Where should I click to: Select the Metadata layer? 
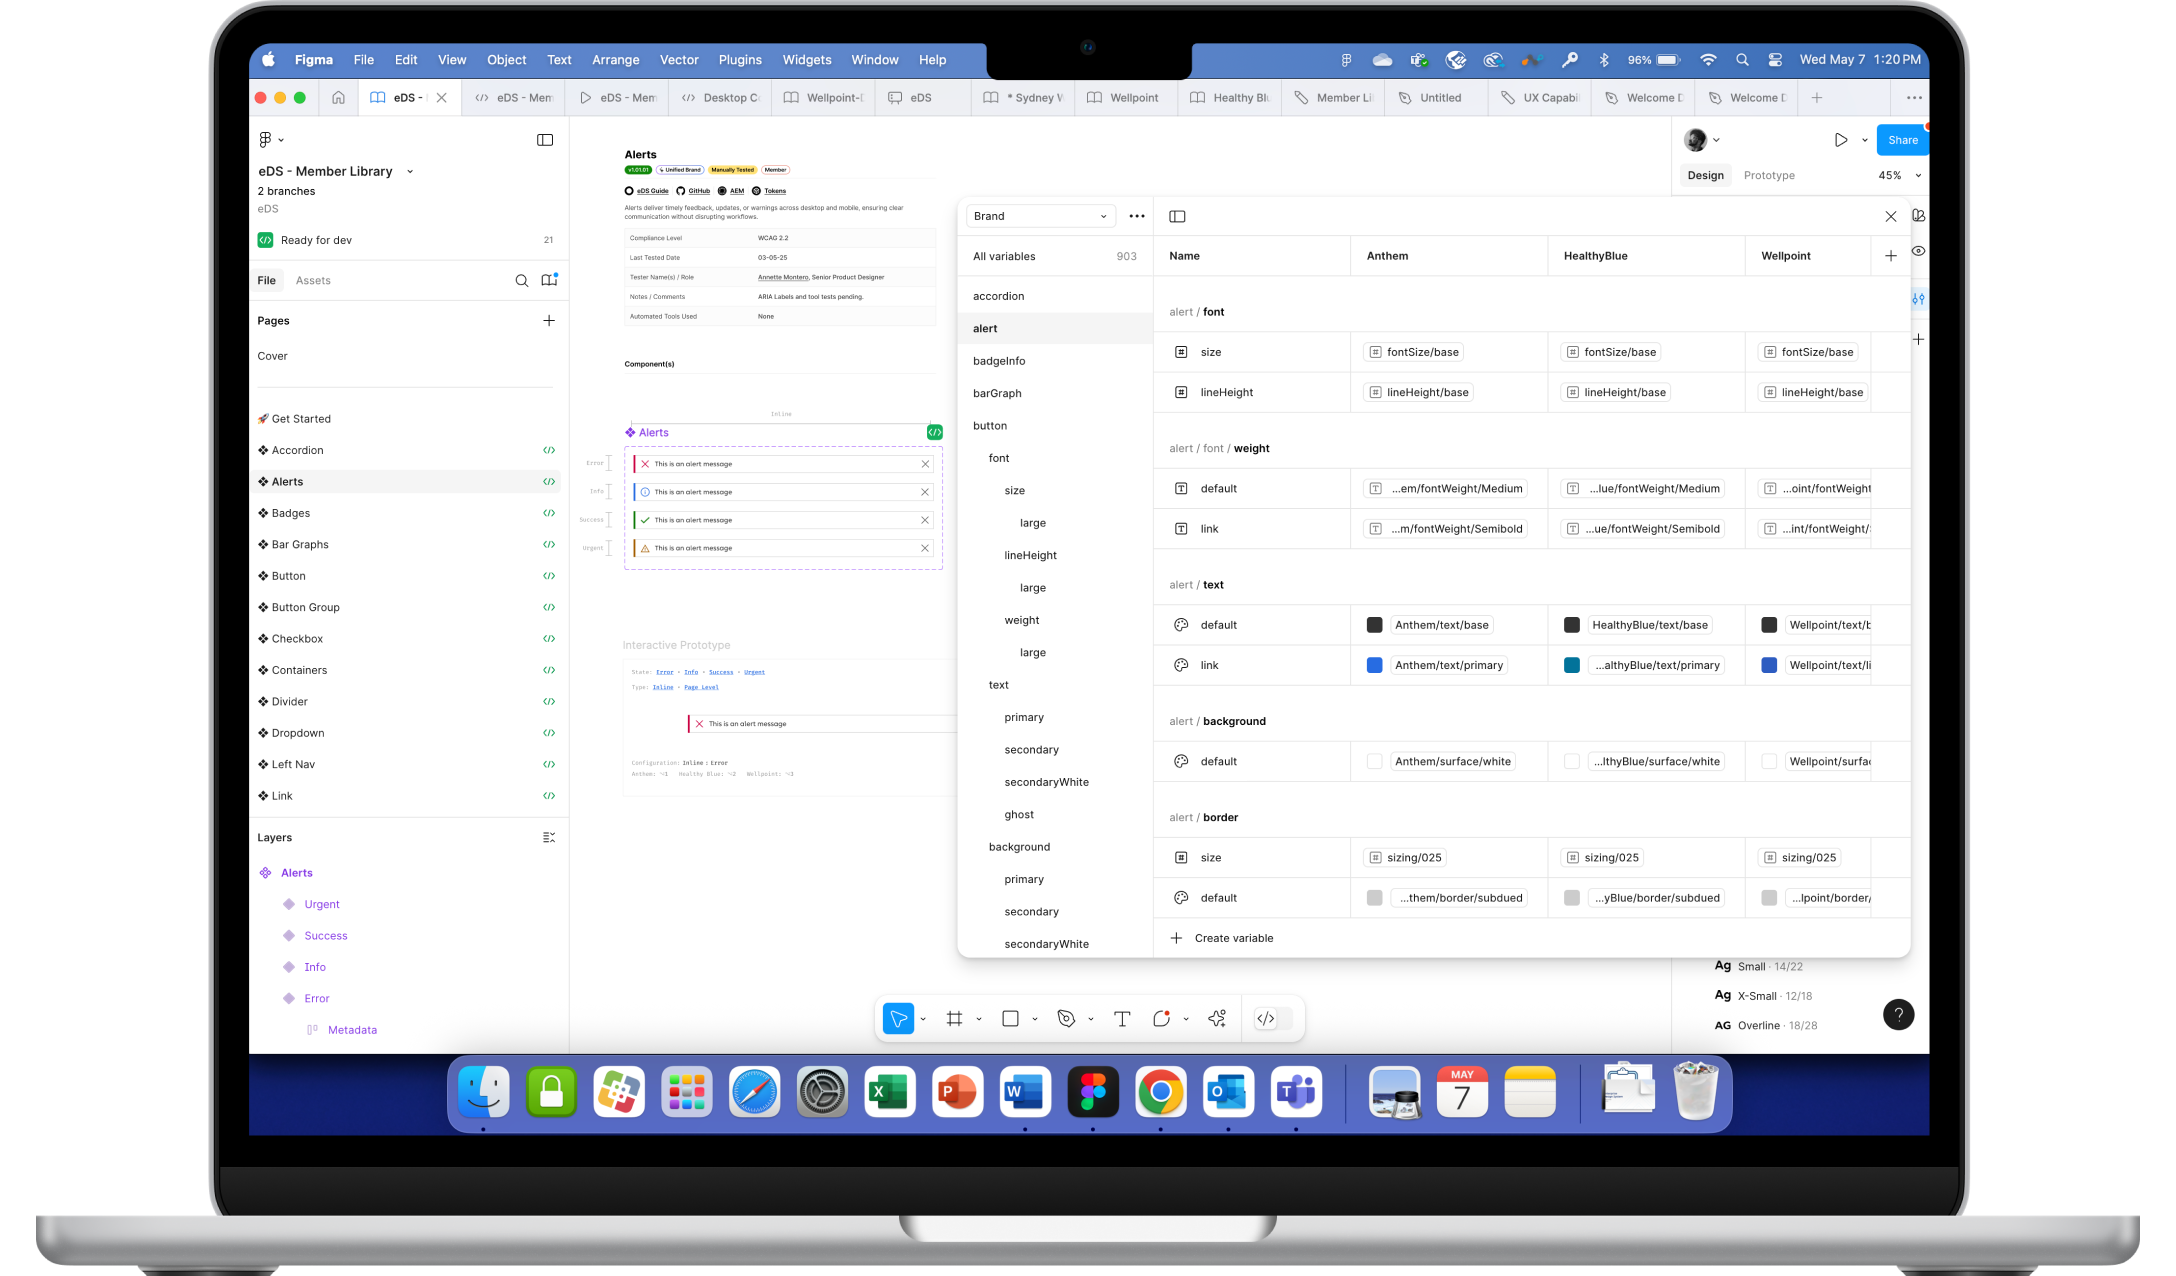coord(352,1030)
